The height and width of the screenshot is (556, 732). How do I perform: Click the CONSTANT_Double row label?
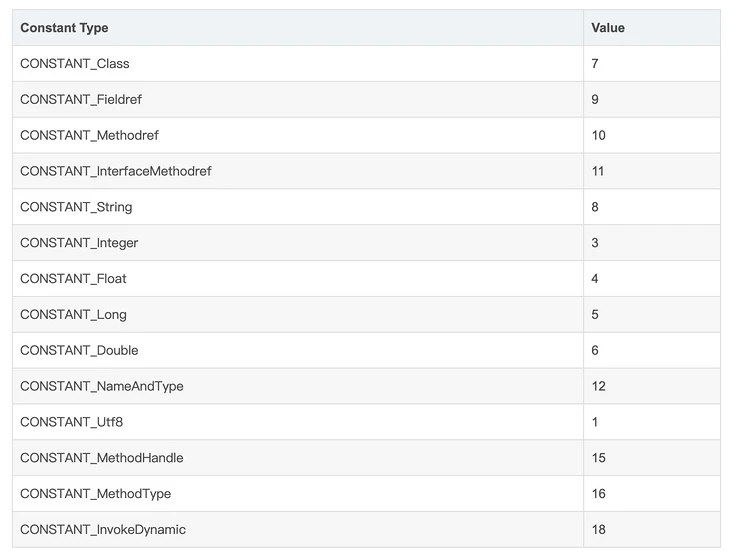tap(79, 351)
